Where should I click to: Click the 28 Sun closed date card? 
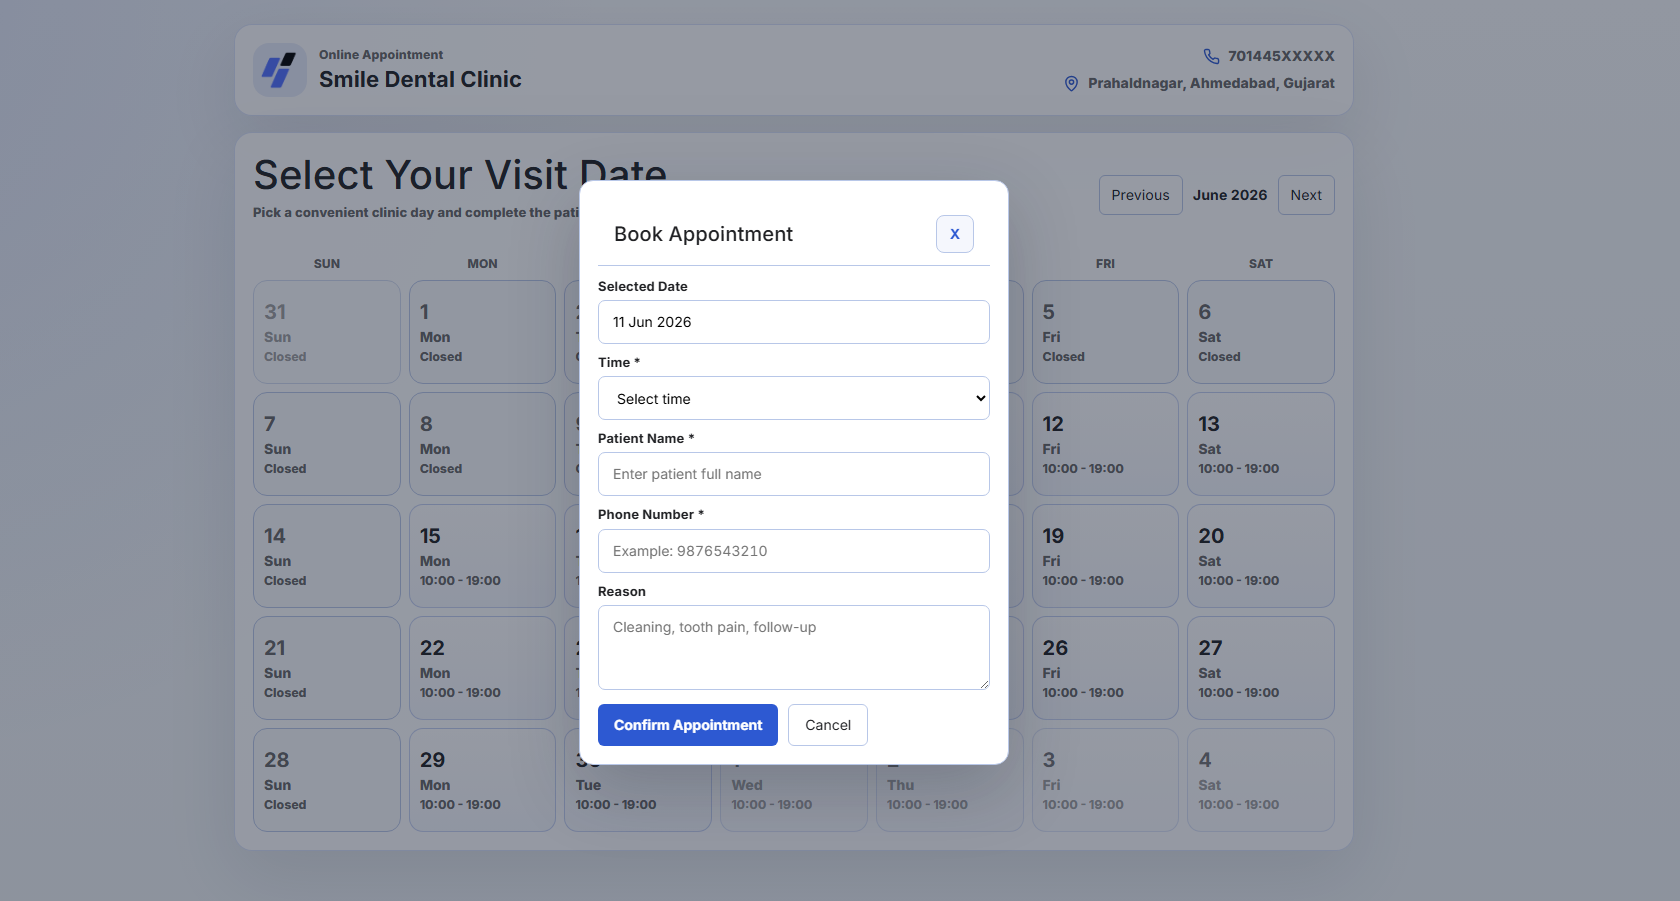click(x=327, y=780)
